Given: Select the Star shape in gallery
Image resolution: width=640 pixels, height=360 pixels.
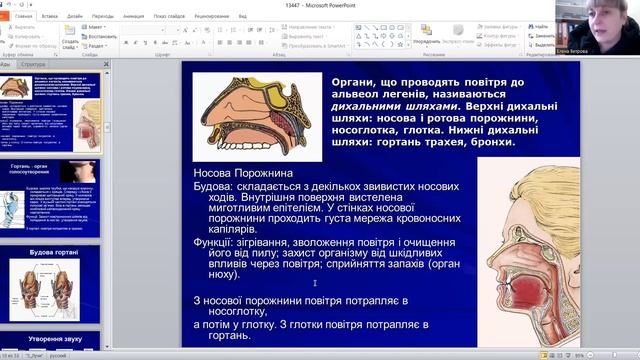Looking at the screenshot, I should [x=400, y=44].
